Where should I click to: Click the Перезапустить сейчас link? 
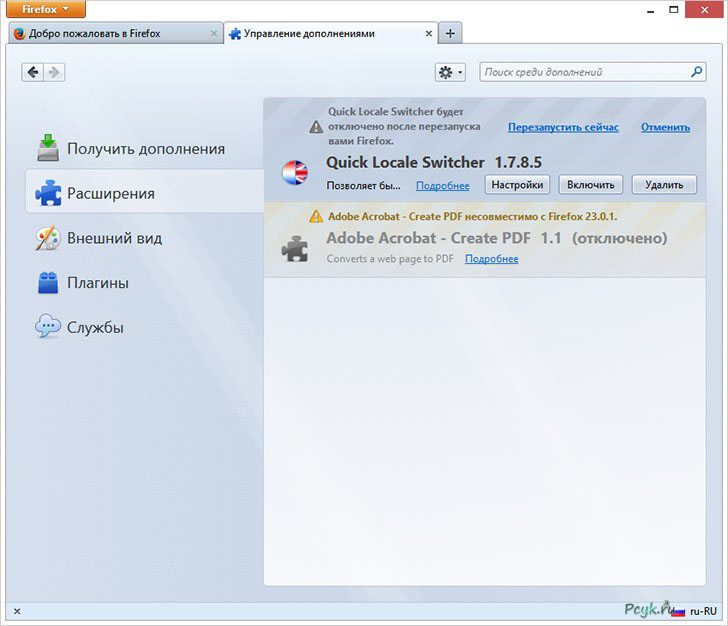coord(563,127)
